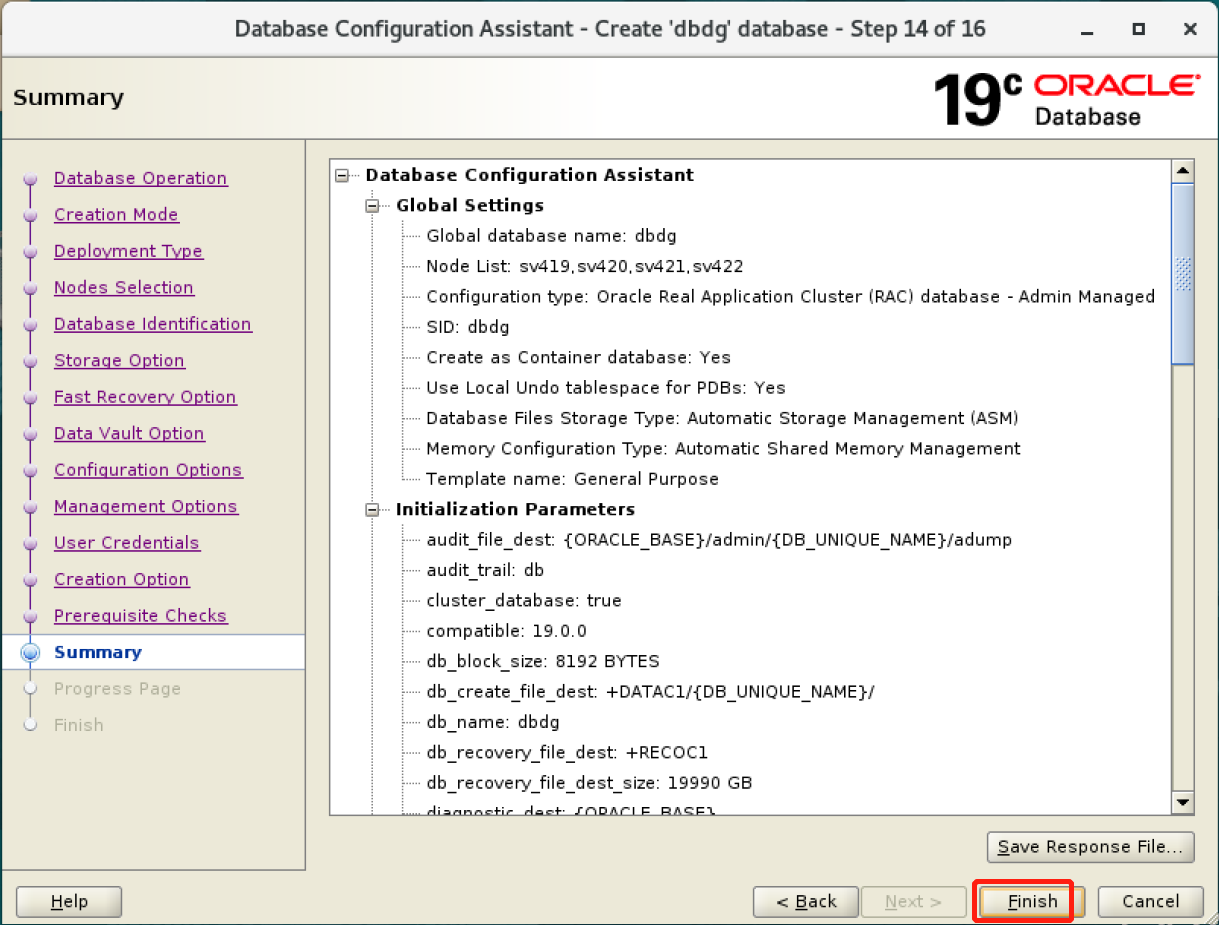Select 'cluster_database: true' row
The image size is (1219, 925).
tap(524, 601)
